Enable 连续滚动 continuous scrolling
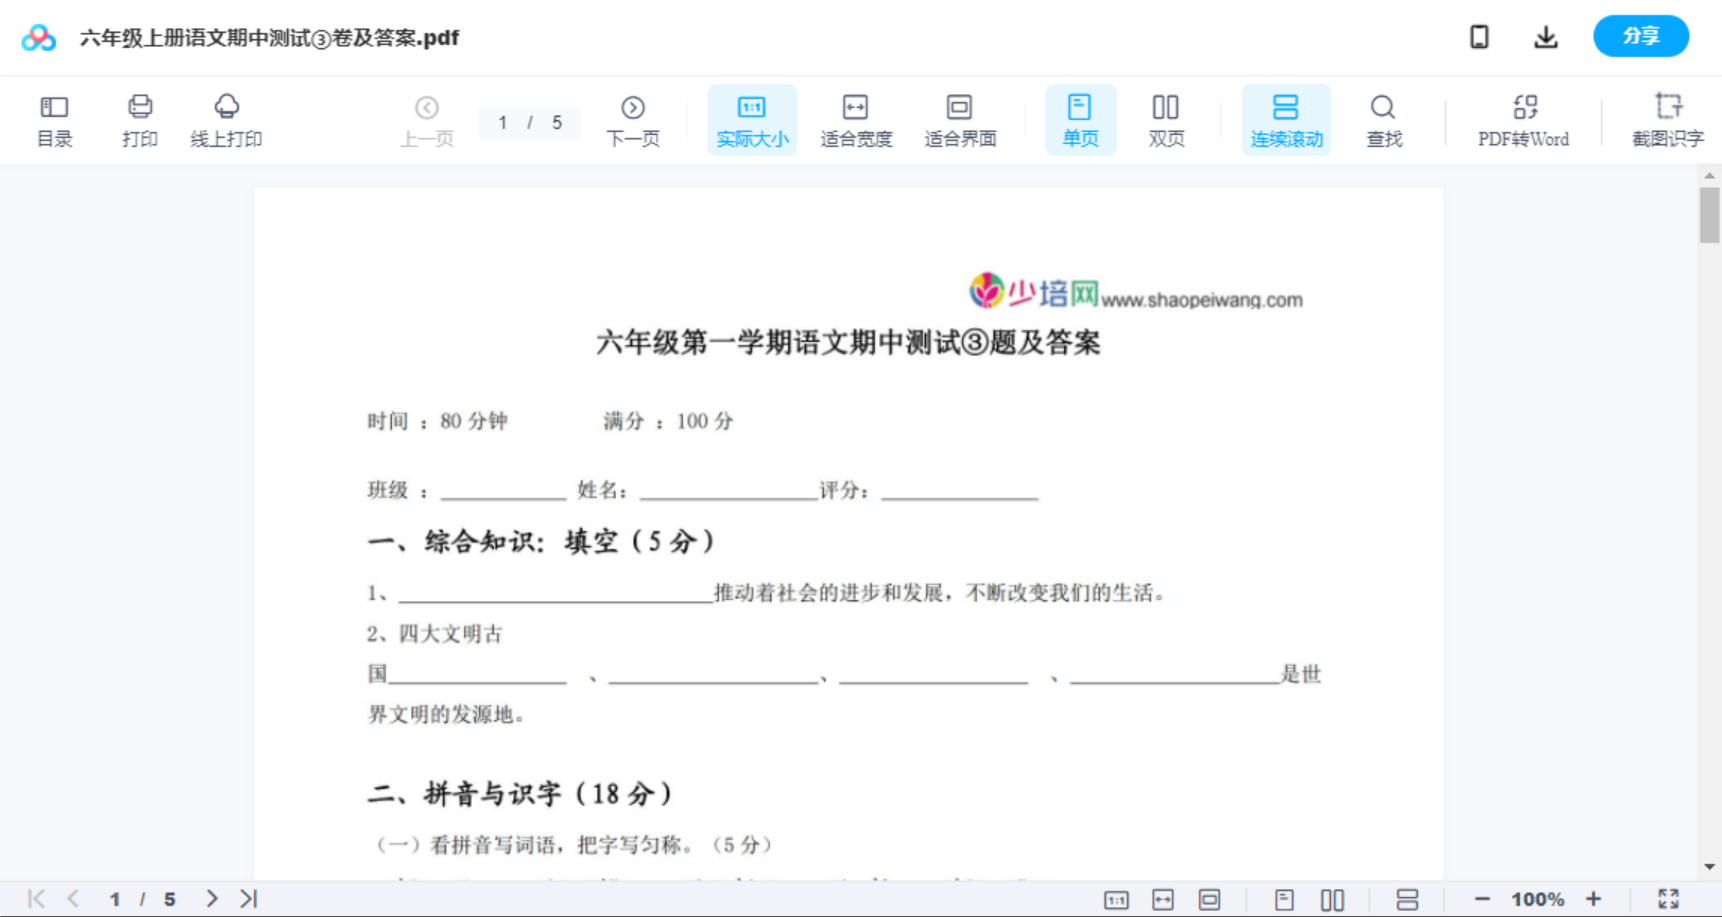Screen dimensions: 1722x917 point(1286,119)
